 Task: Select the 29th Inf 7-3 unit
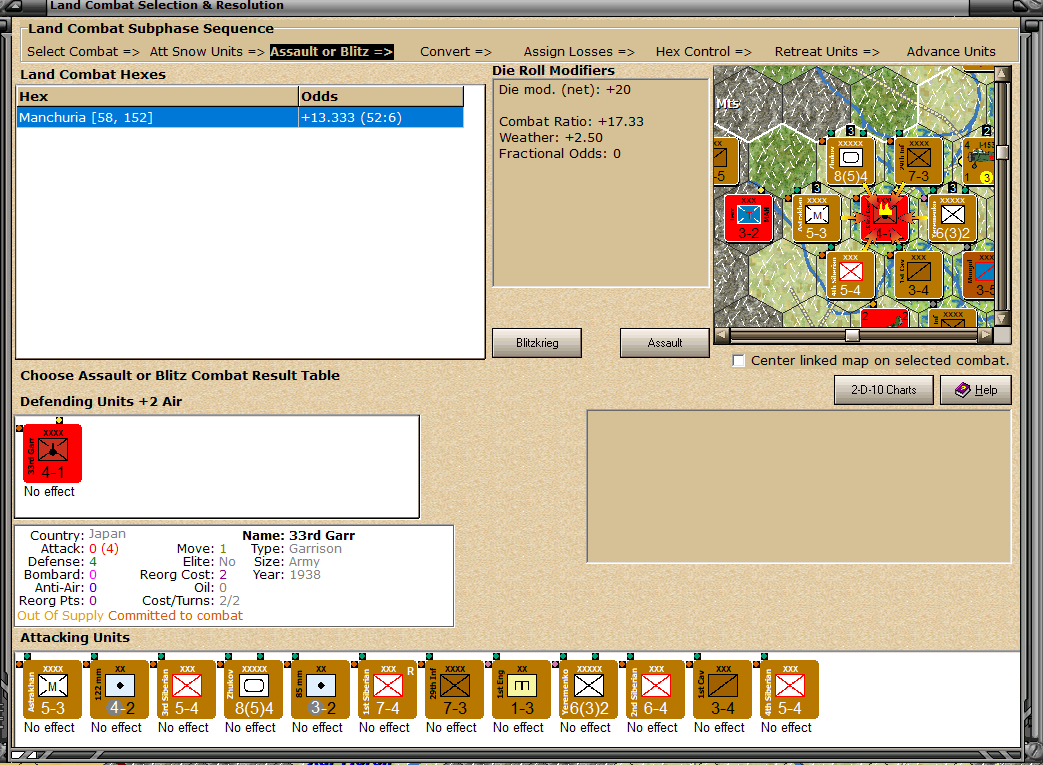(454, 689)
